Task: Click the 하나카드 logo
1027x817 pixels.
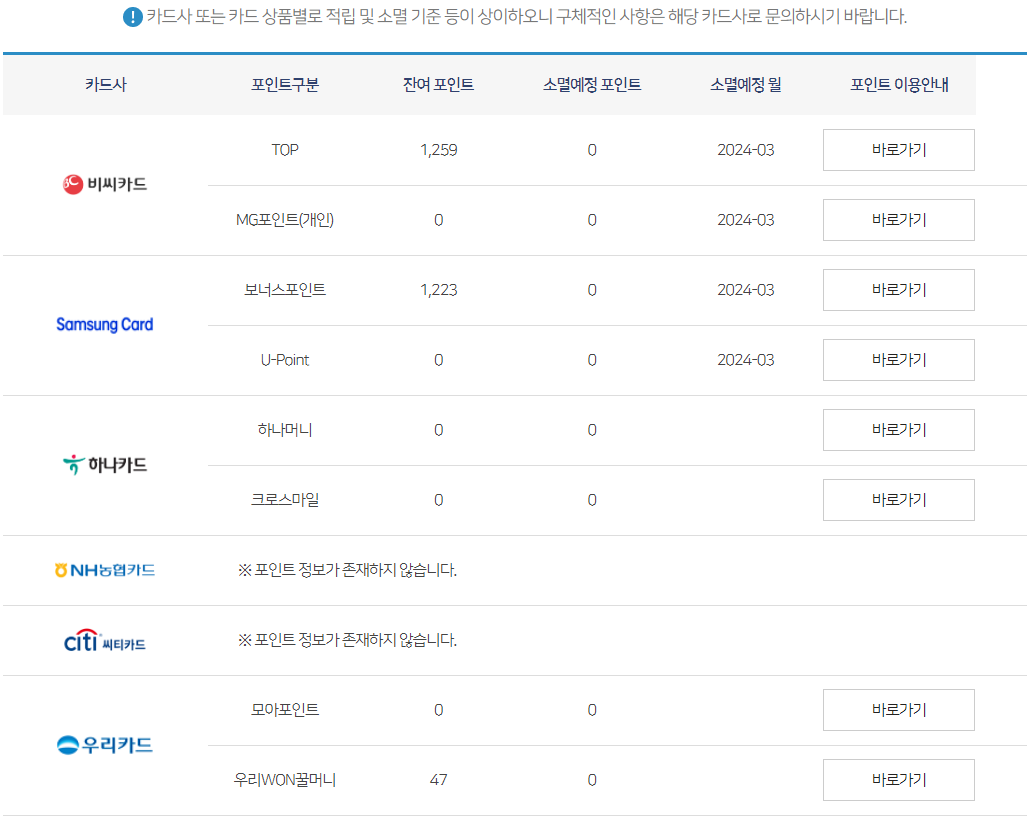Action: click(x=103, y=464)
